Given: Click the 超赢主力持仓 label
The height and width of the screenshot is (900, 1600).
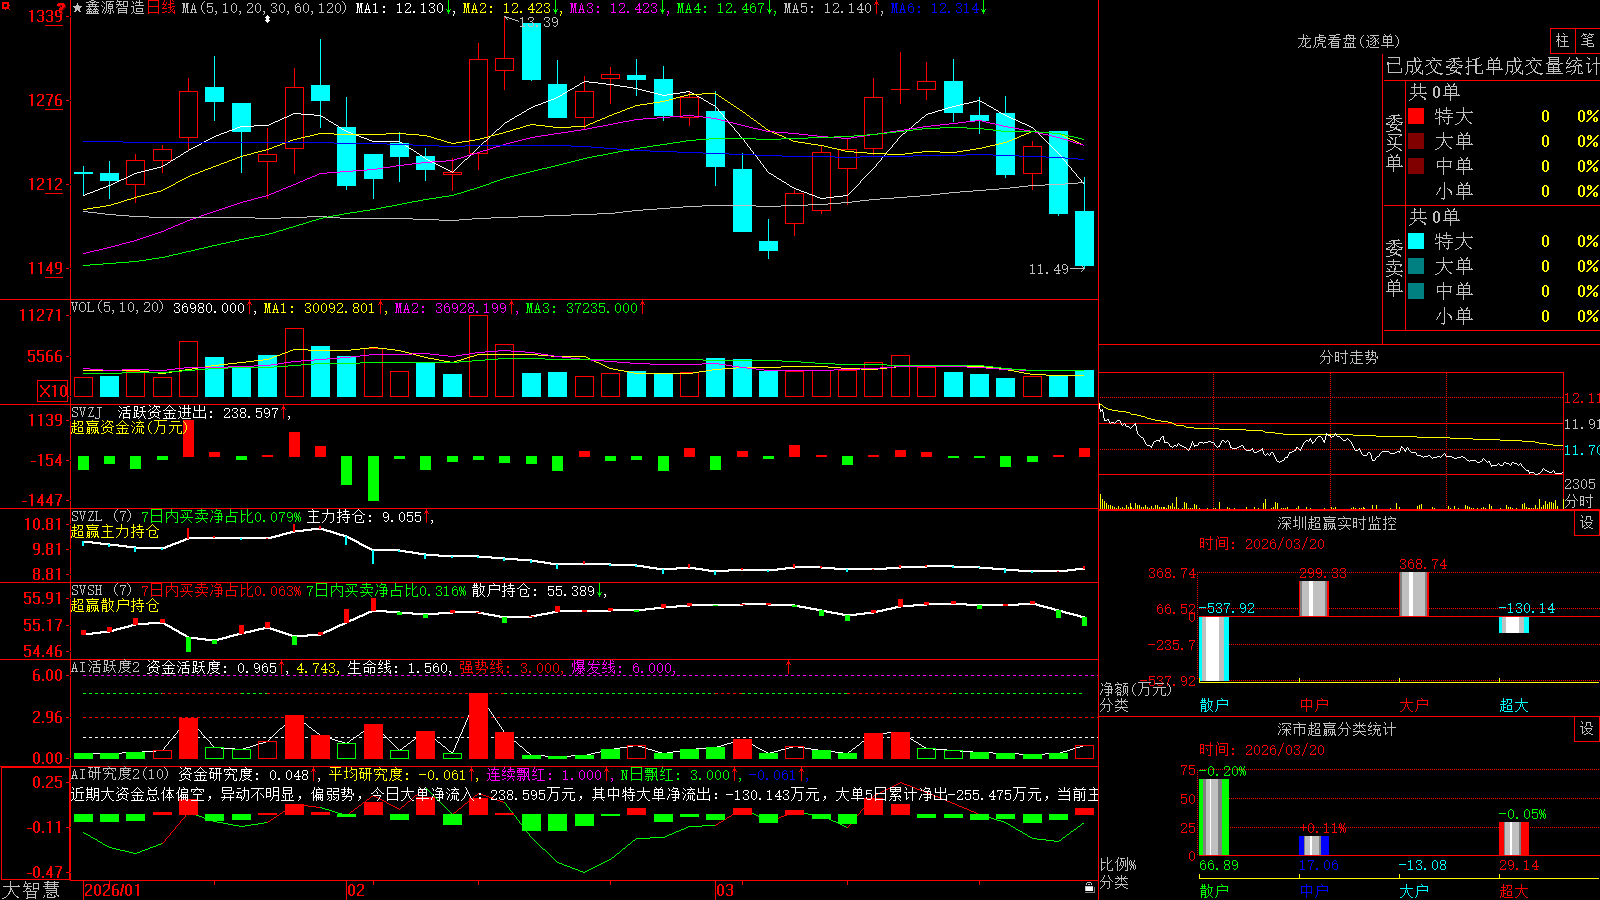Looking at the screenshot, I should (115, 531).
